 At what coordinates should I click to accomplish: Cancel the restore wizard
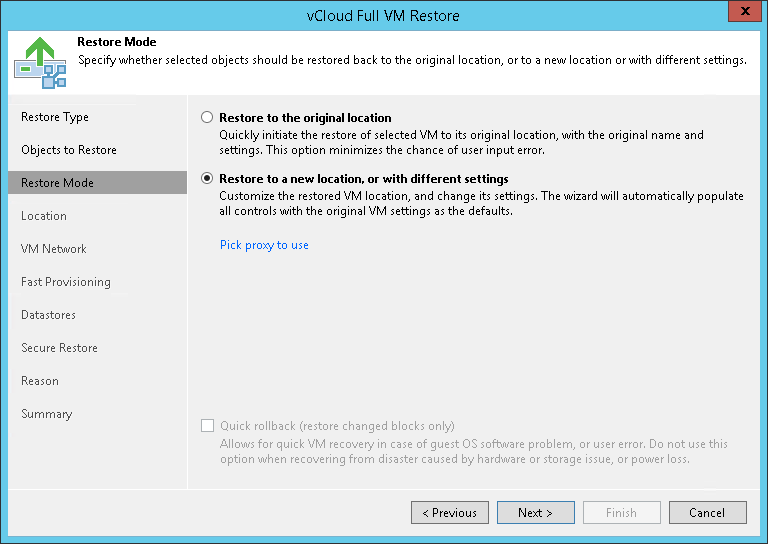[x=707, y=513]
